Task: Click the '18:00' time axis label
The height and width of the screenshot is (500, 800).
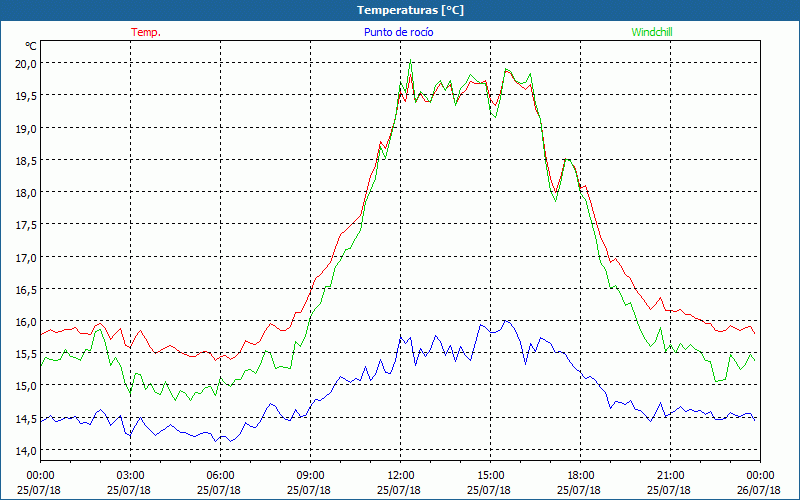Action: pos(581,476)
